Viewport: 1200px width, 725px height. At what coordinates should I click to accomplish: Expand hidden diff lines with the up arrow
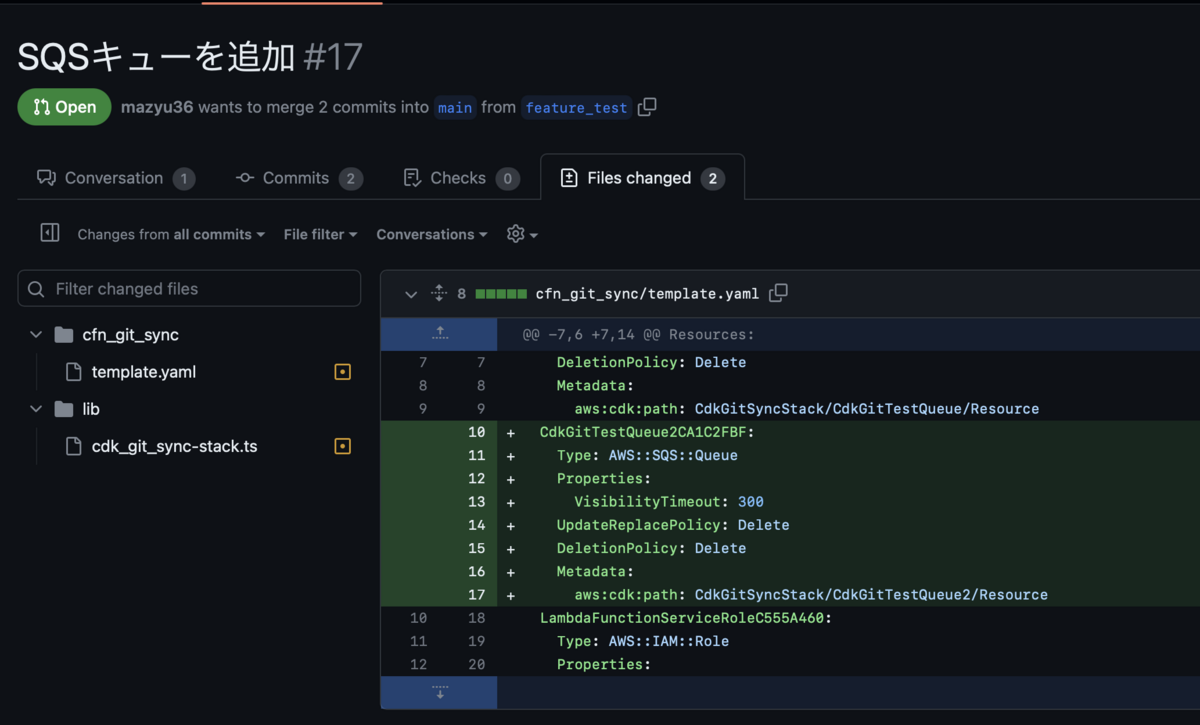(438, 333)
